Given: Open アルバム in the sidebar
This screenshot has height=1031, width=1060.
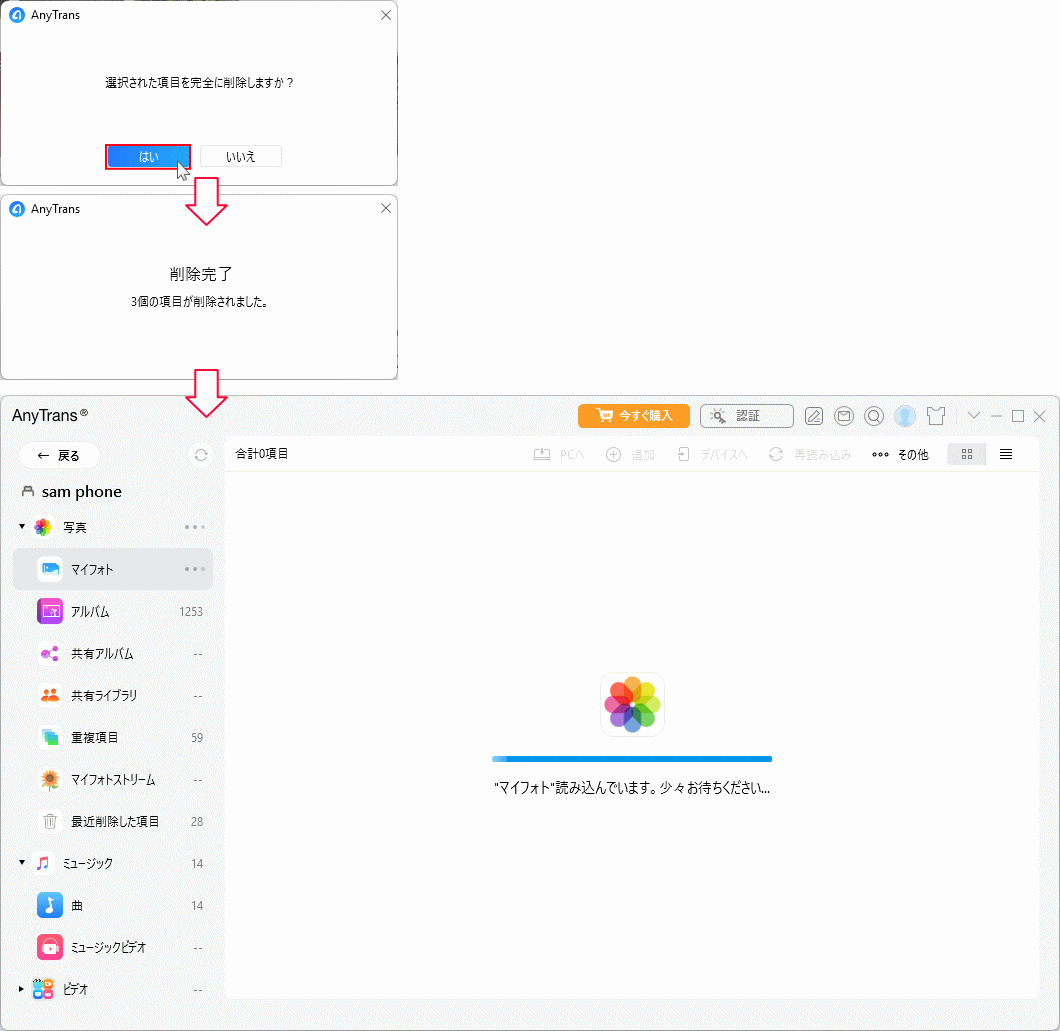Looking at the screenshot, I should (x=113, y=611).
